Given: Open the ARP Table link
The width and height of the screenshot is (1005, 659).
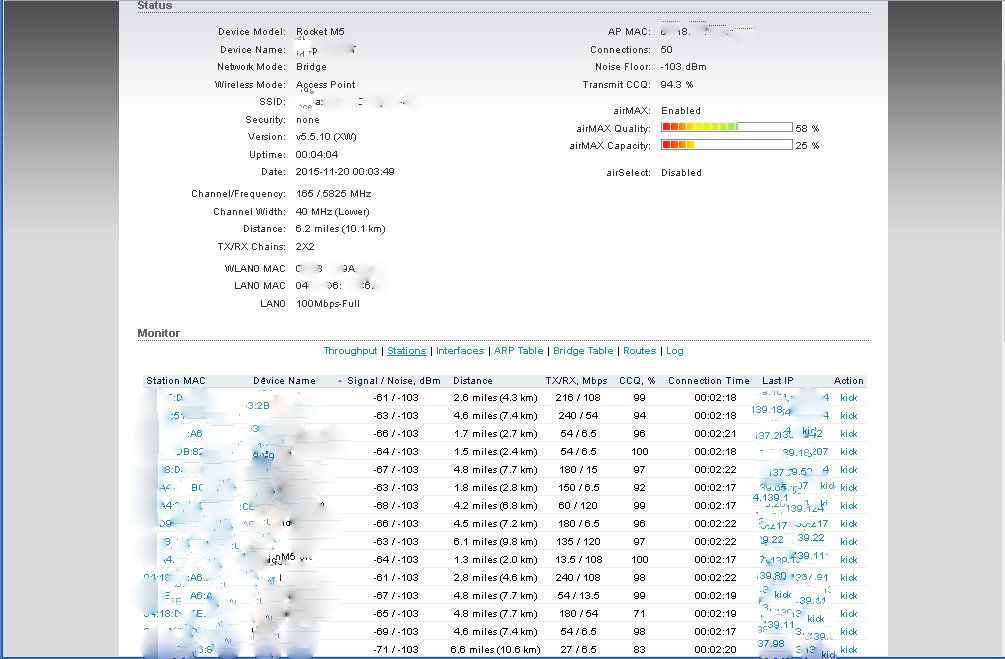Looking at the screenshot, I should point(518,351).
